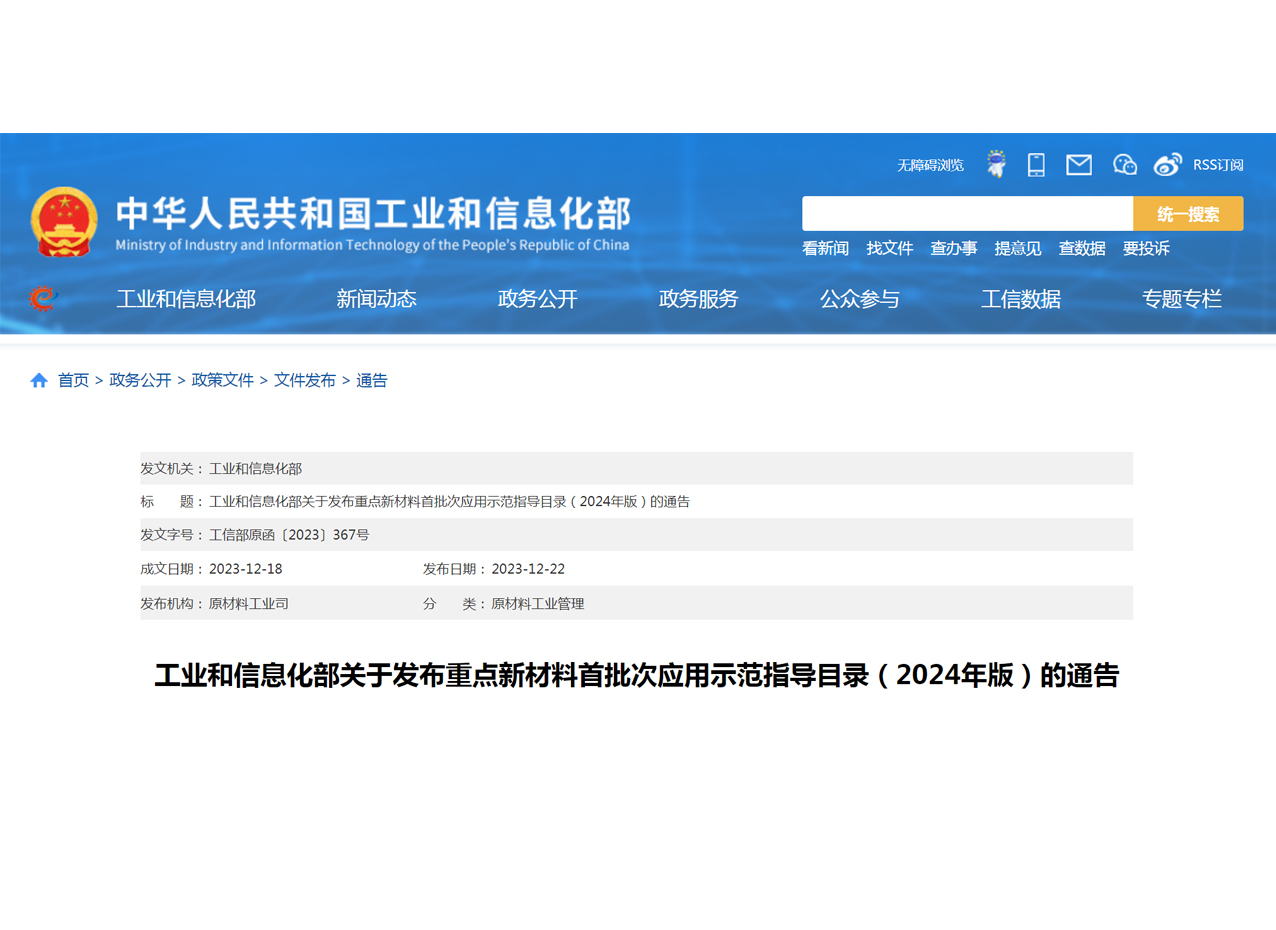Click the WeChat icon in header
1276x930 pixels.
click(x=1125, y=165)
